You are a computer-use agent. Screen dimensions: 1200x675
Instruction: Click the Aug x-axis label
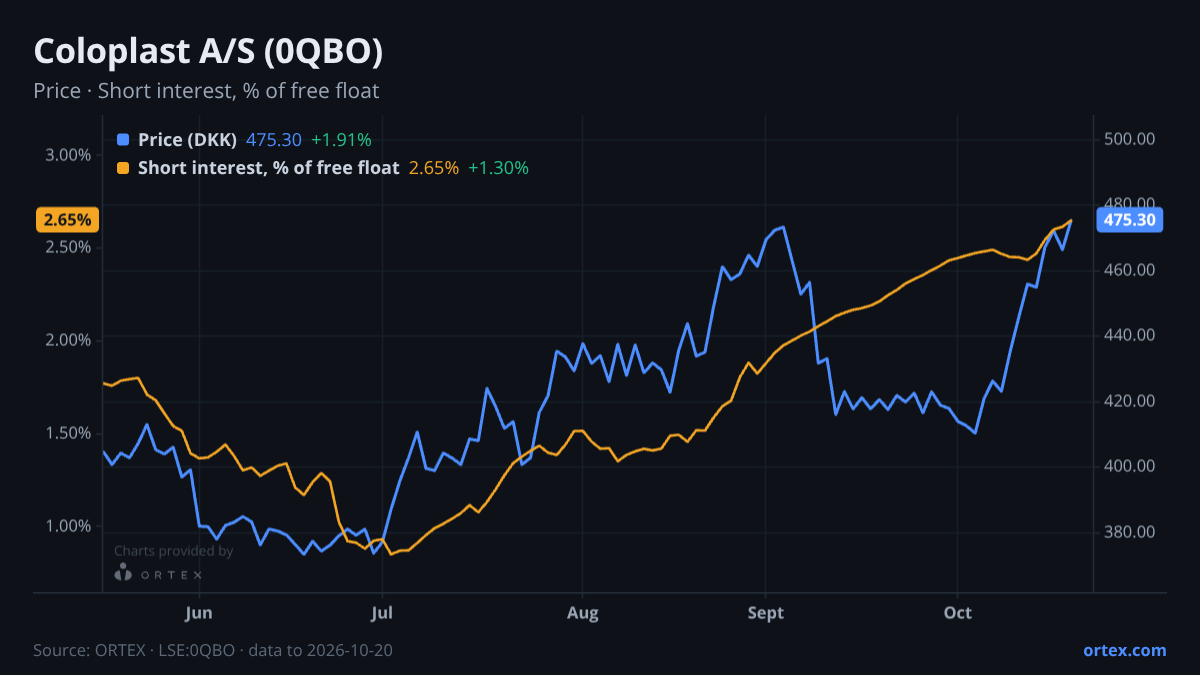[x=582, y=612]
